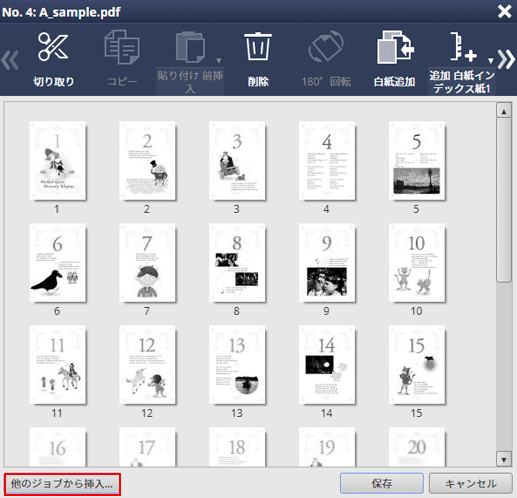Close the A_sample.pdf editing dialog
Viewport: 517px width, 498px height.
click(505, 12)
